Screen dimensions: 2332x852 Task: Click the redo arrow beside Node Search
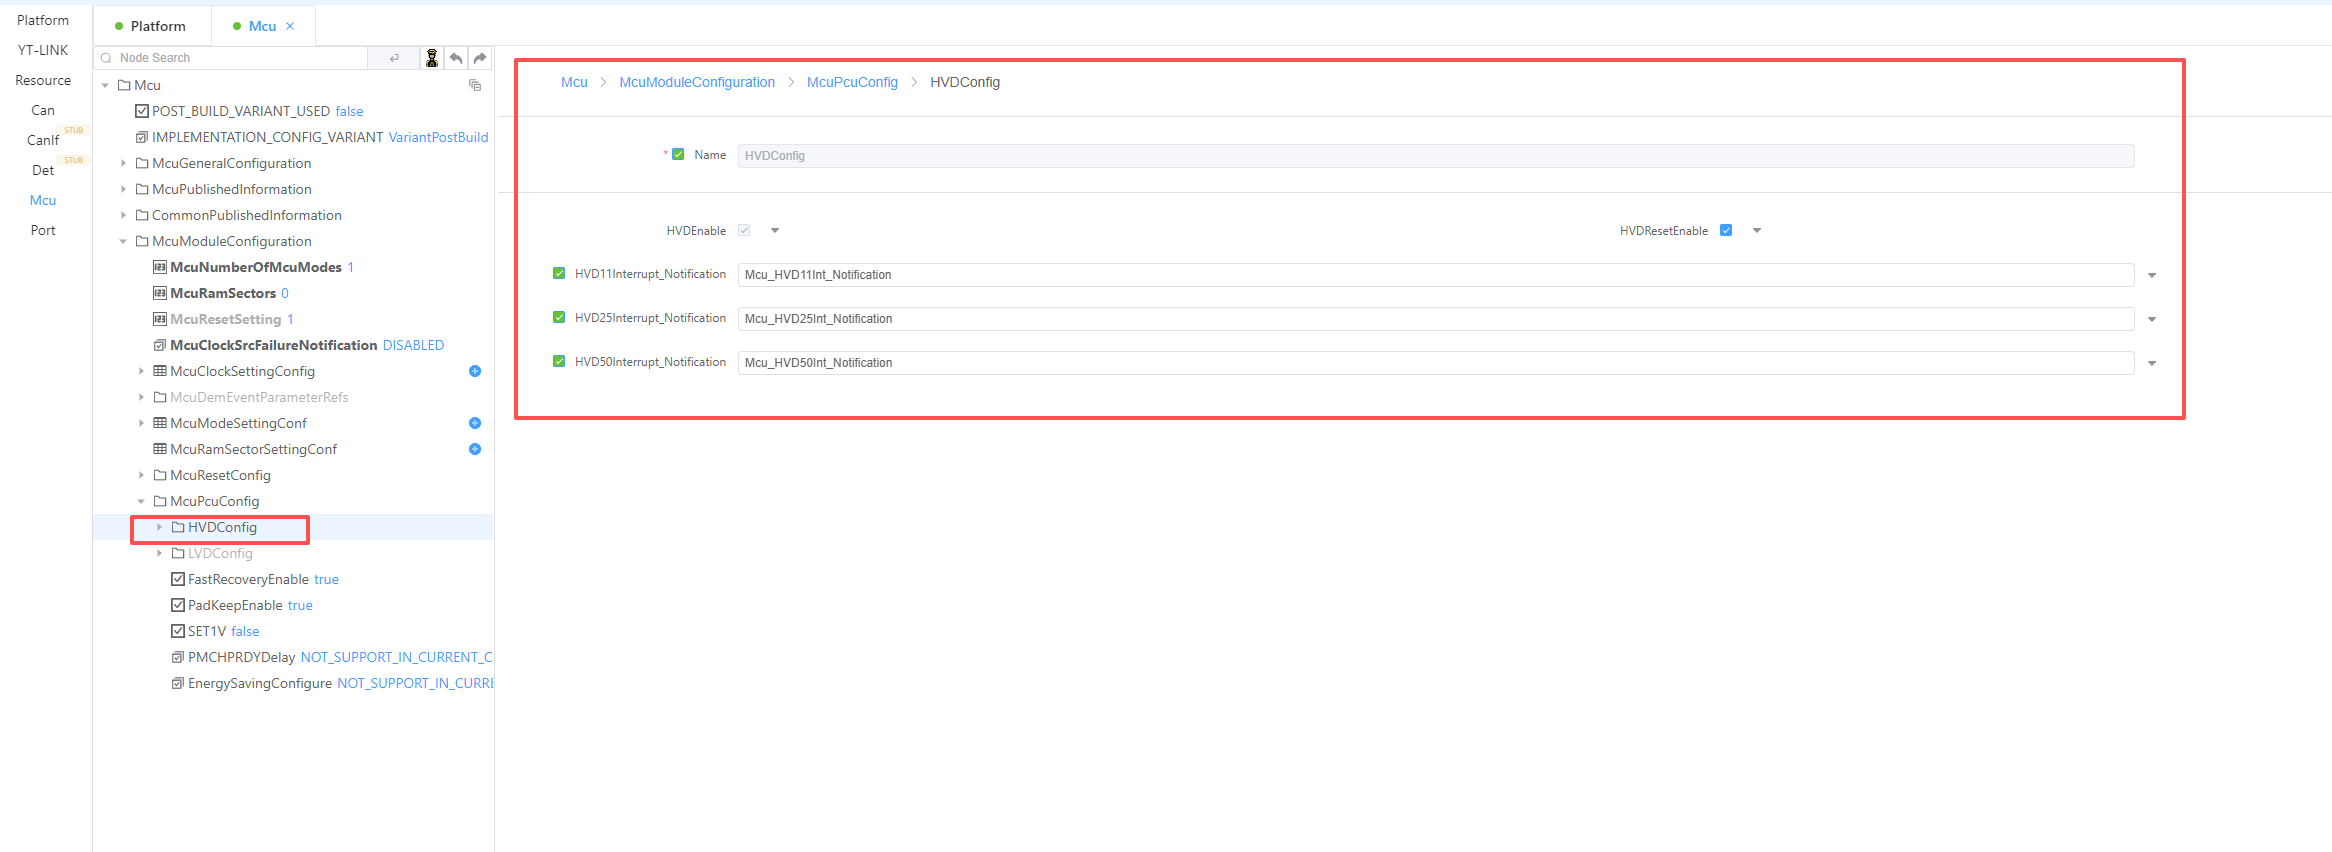pos(480,58)
